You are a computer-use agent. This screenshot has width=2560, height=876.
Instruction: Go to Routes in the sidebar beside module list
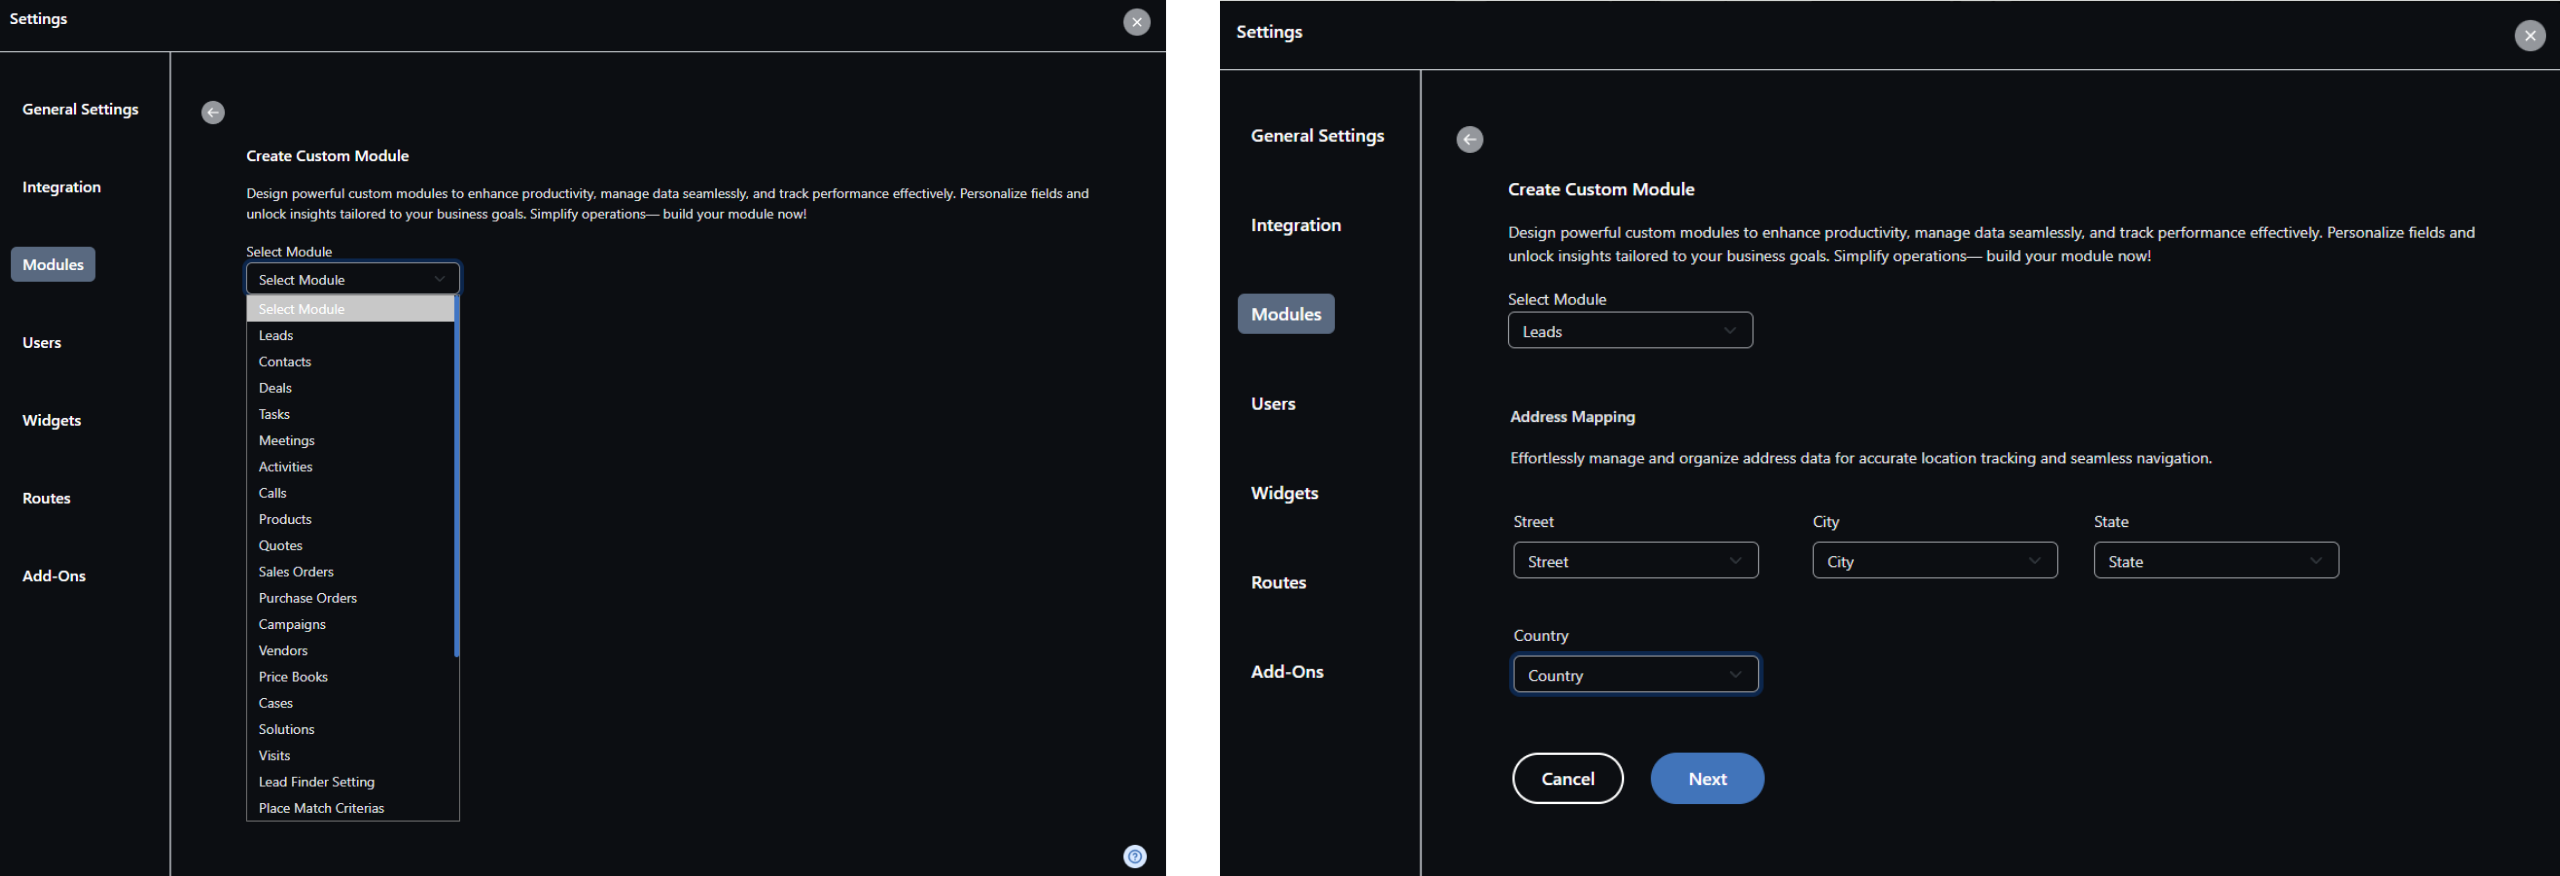pyautogui.click(x=46, y=498)
